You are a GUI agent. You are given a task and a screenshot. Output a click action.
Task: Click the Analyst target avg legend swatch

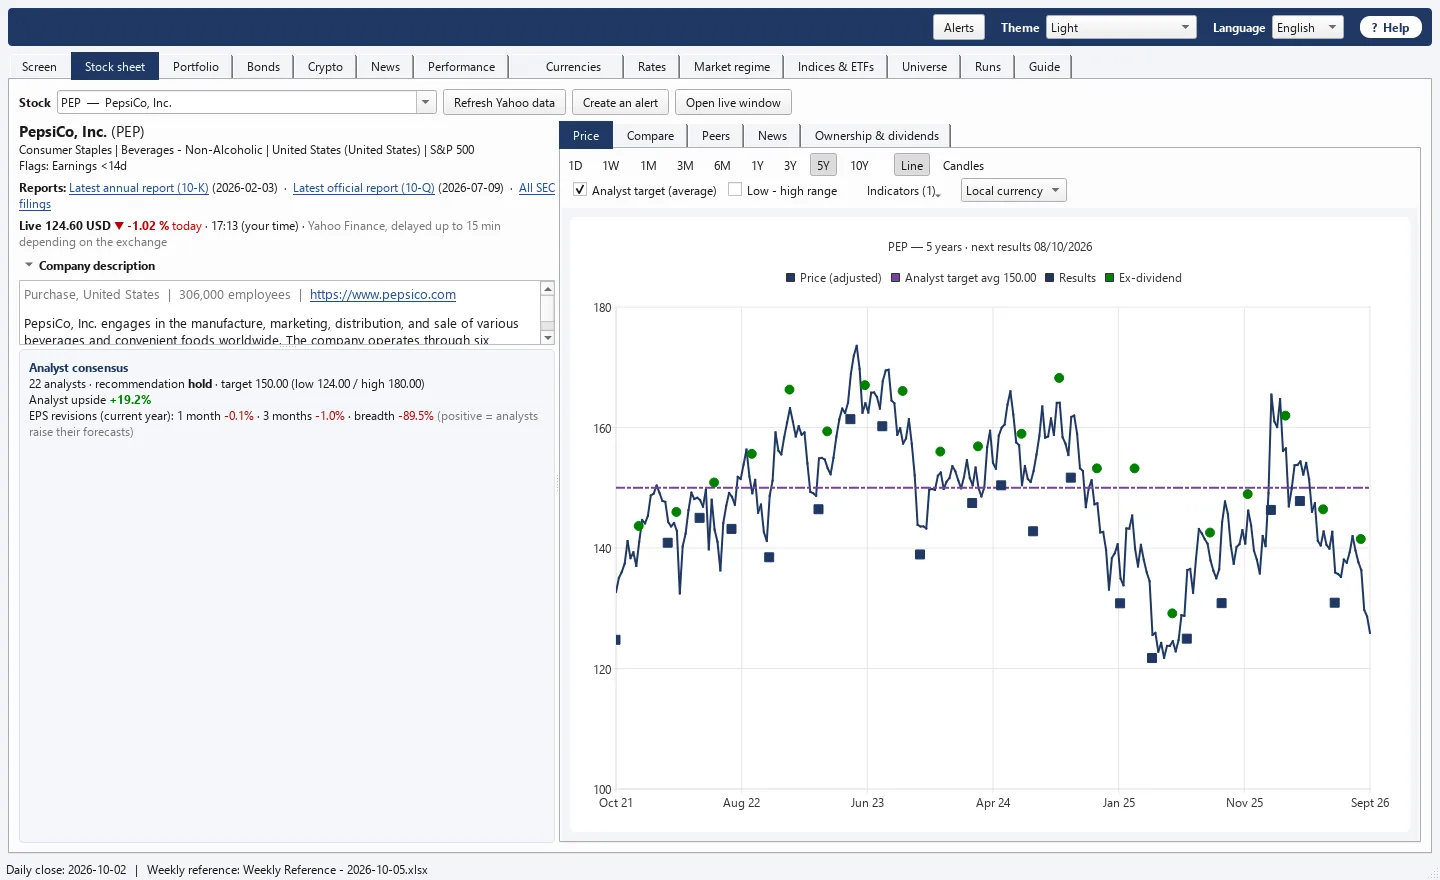click(896, 278)
